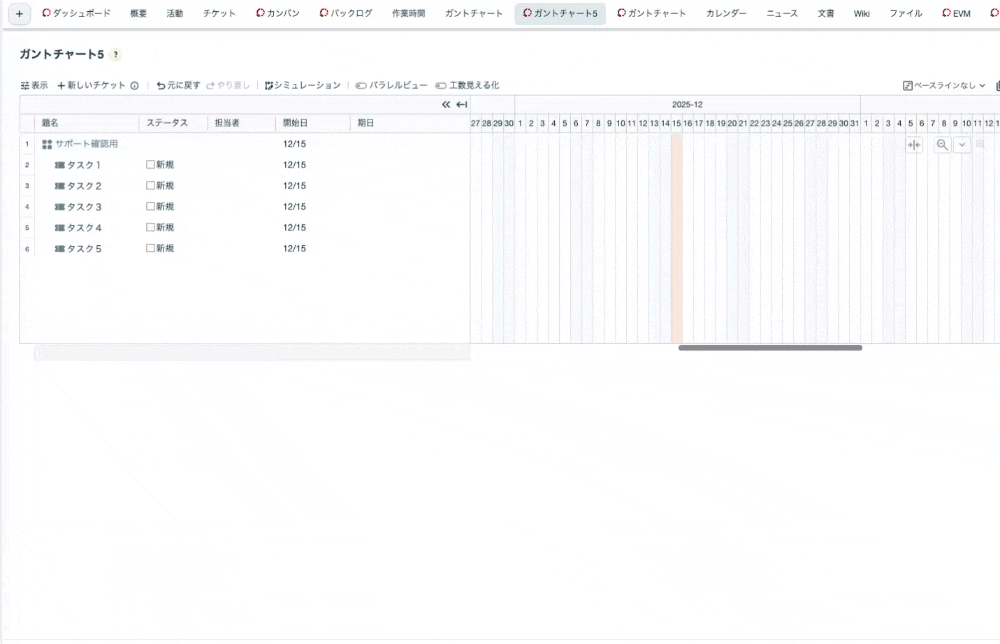Open the 表示 display options menu
This screenshot has width=1000, height=644.
coord(34,86)
